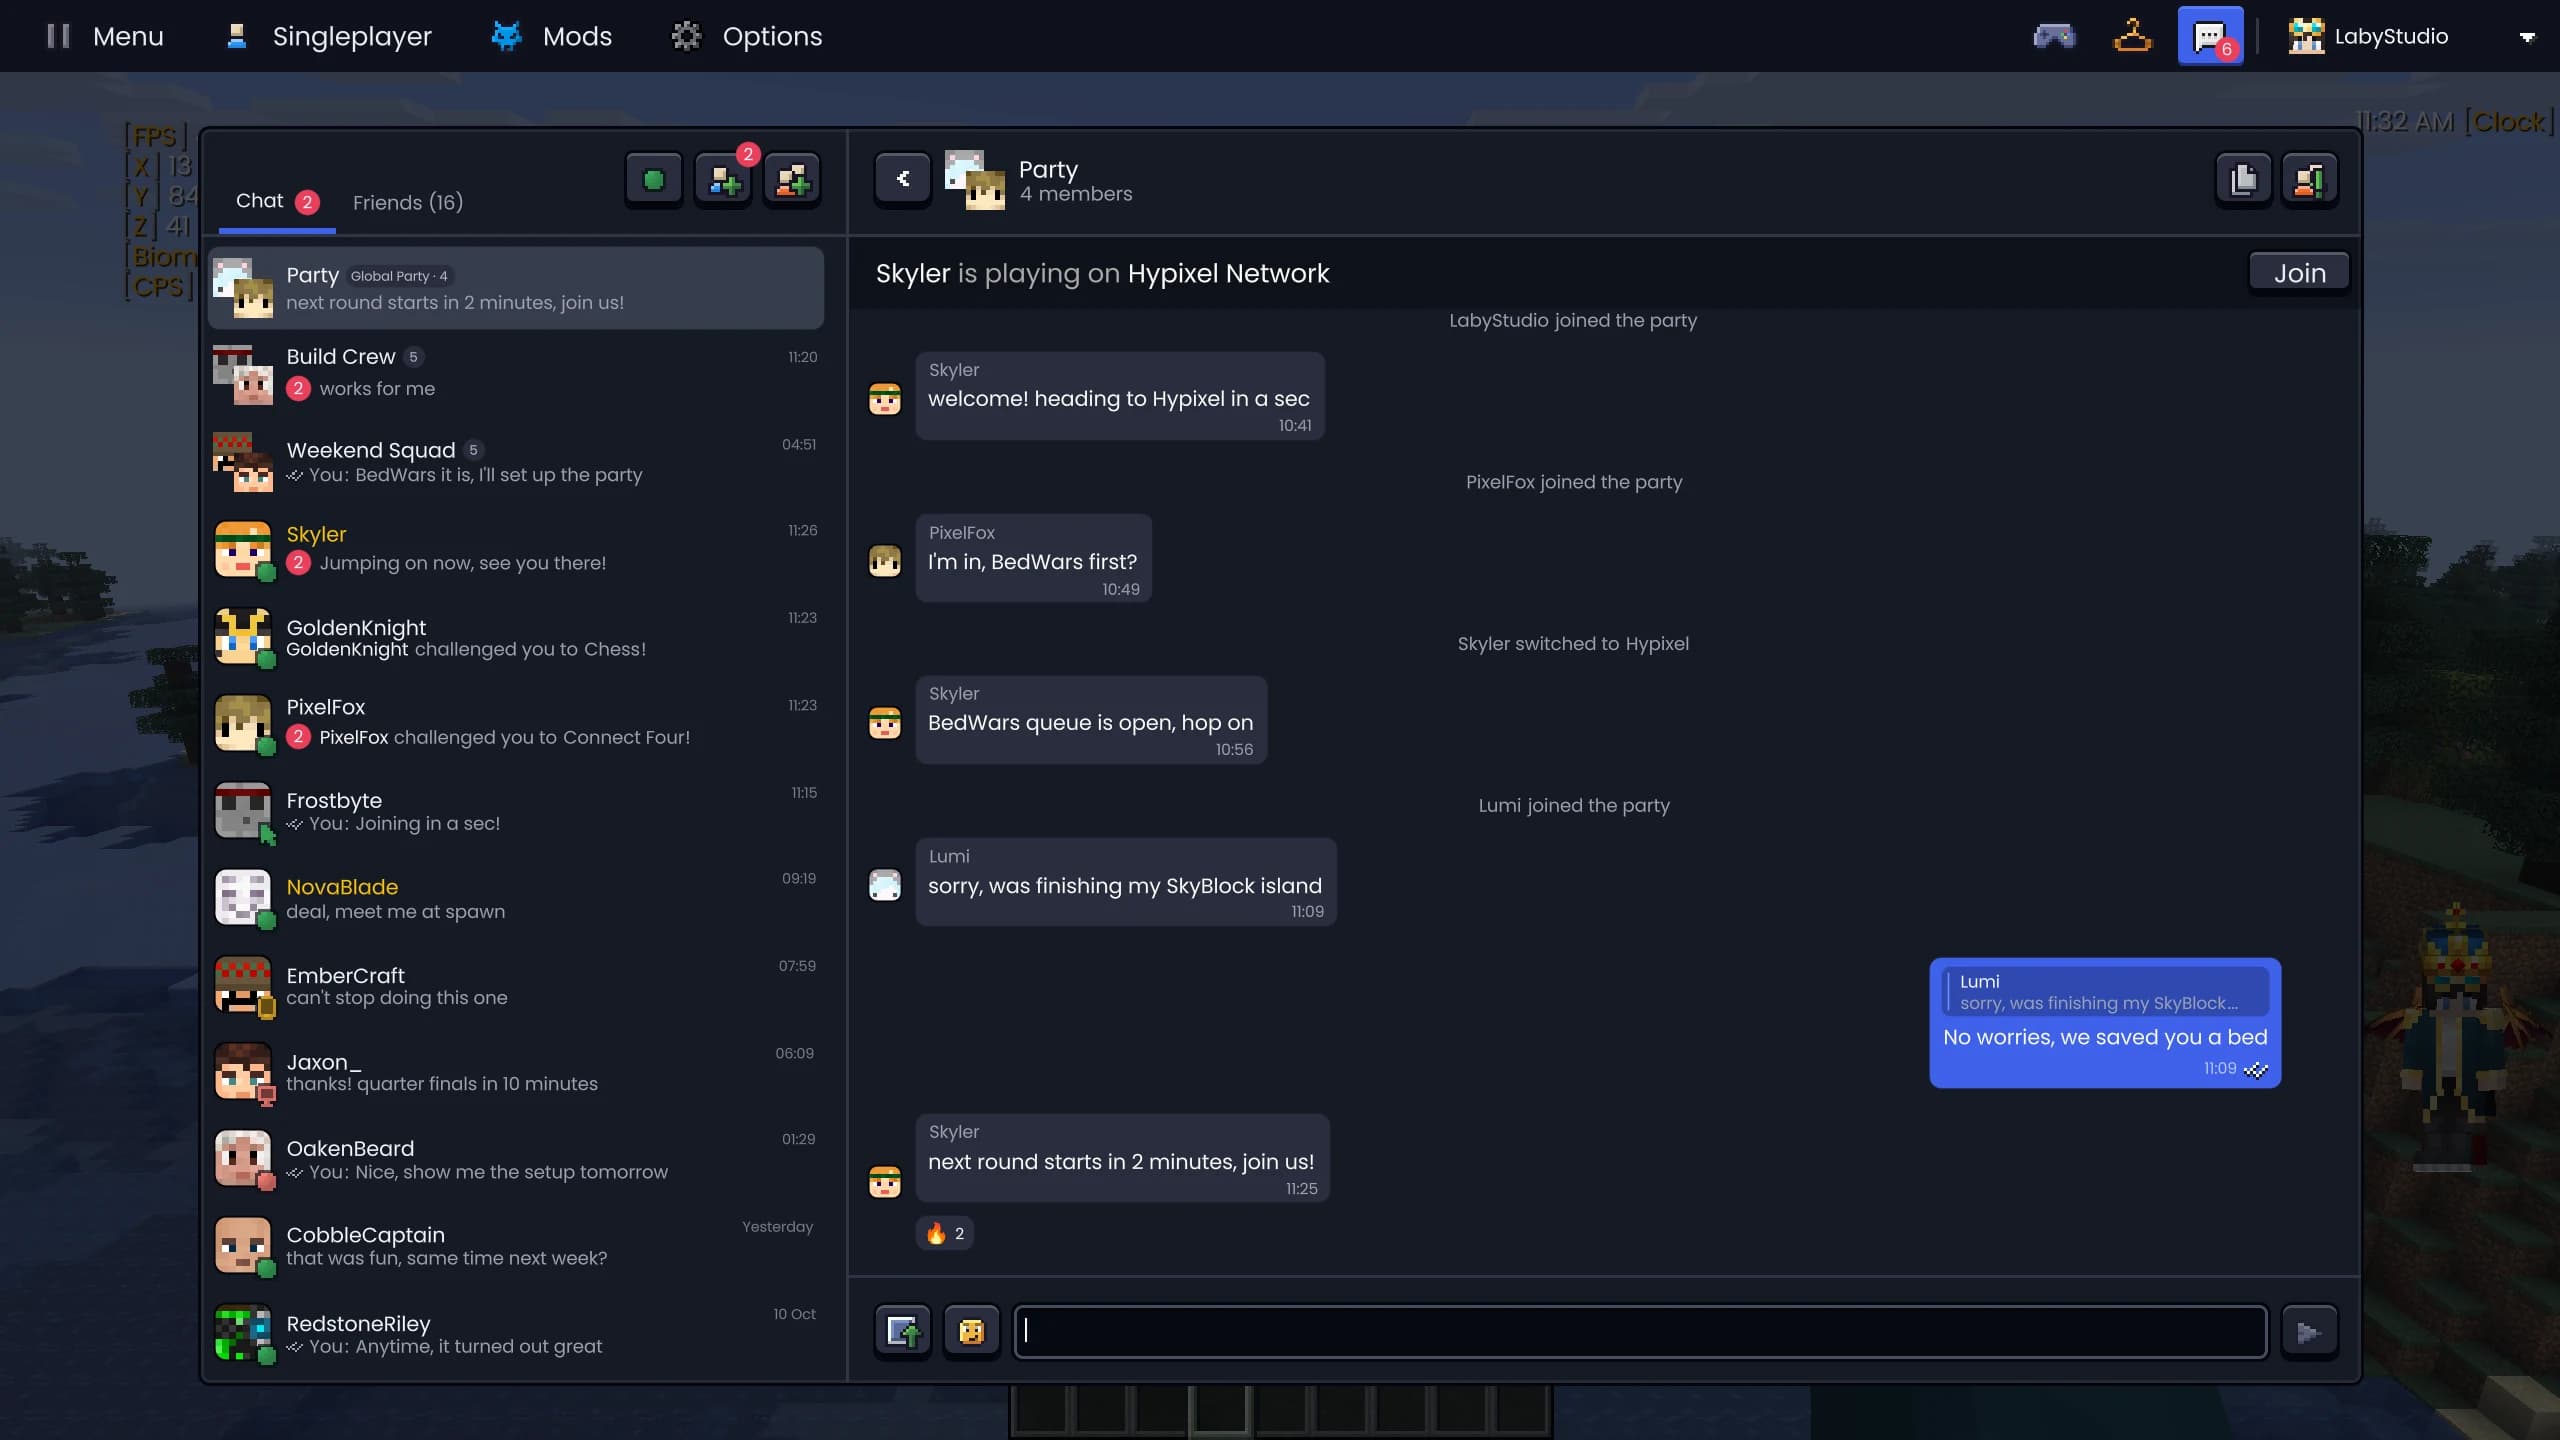Open the NovaBlade conversation
The image size is (2560, 1440).
coord(516,898)
